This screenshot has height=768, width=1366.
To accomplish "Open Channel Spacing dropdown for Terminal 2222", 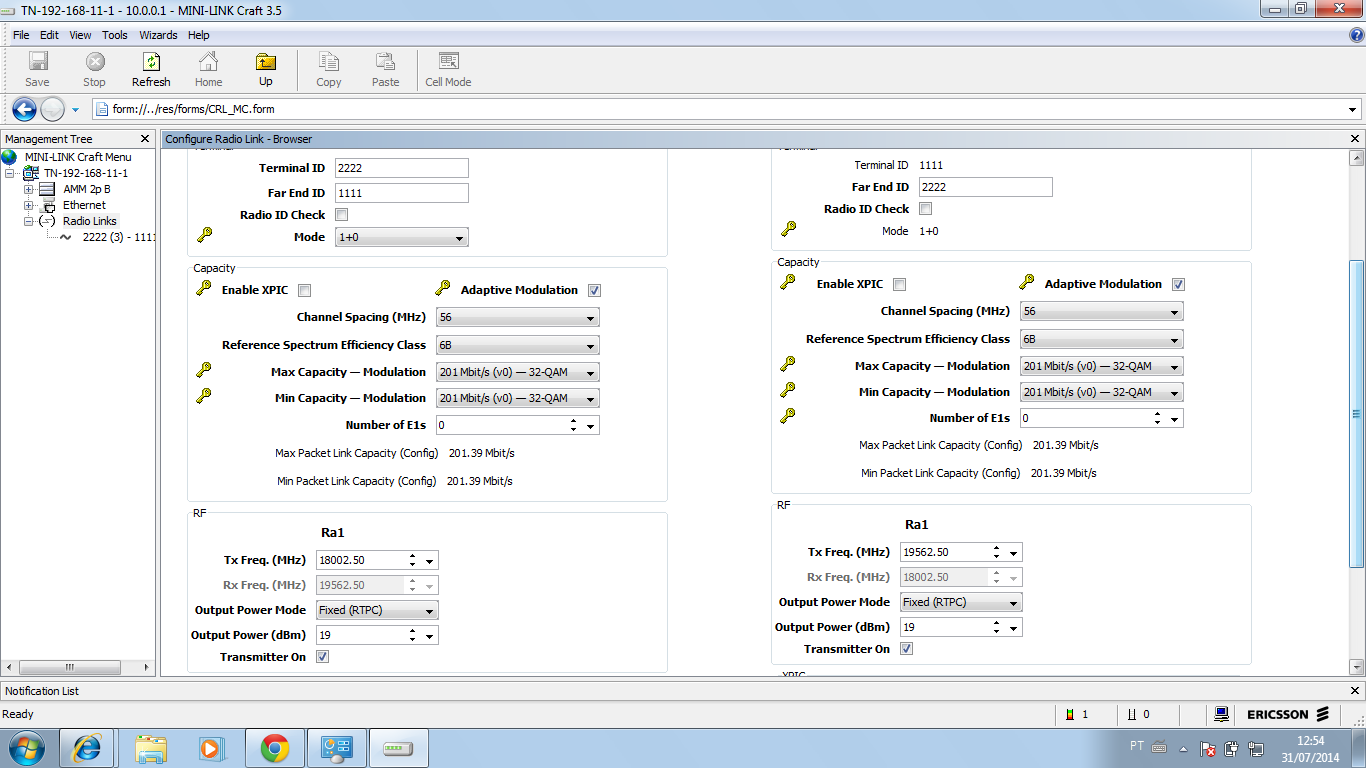I will tap(518, 317).
